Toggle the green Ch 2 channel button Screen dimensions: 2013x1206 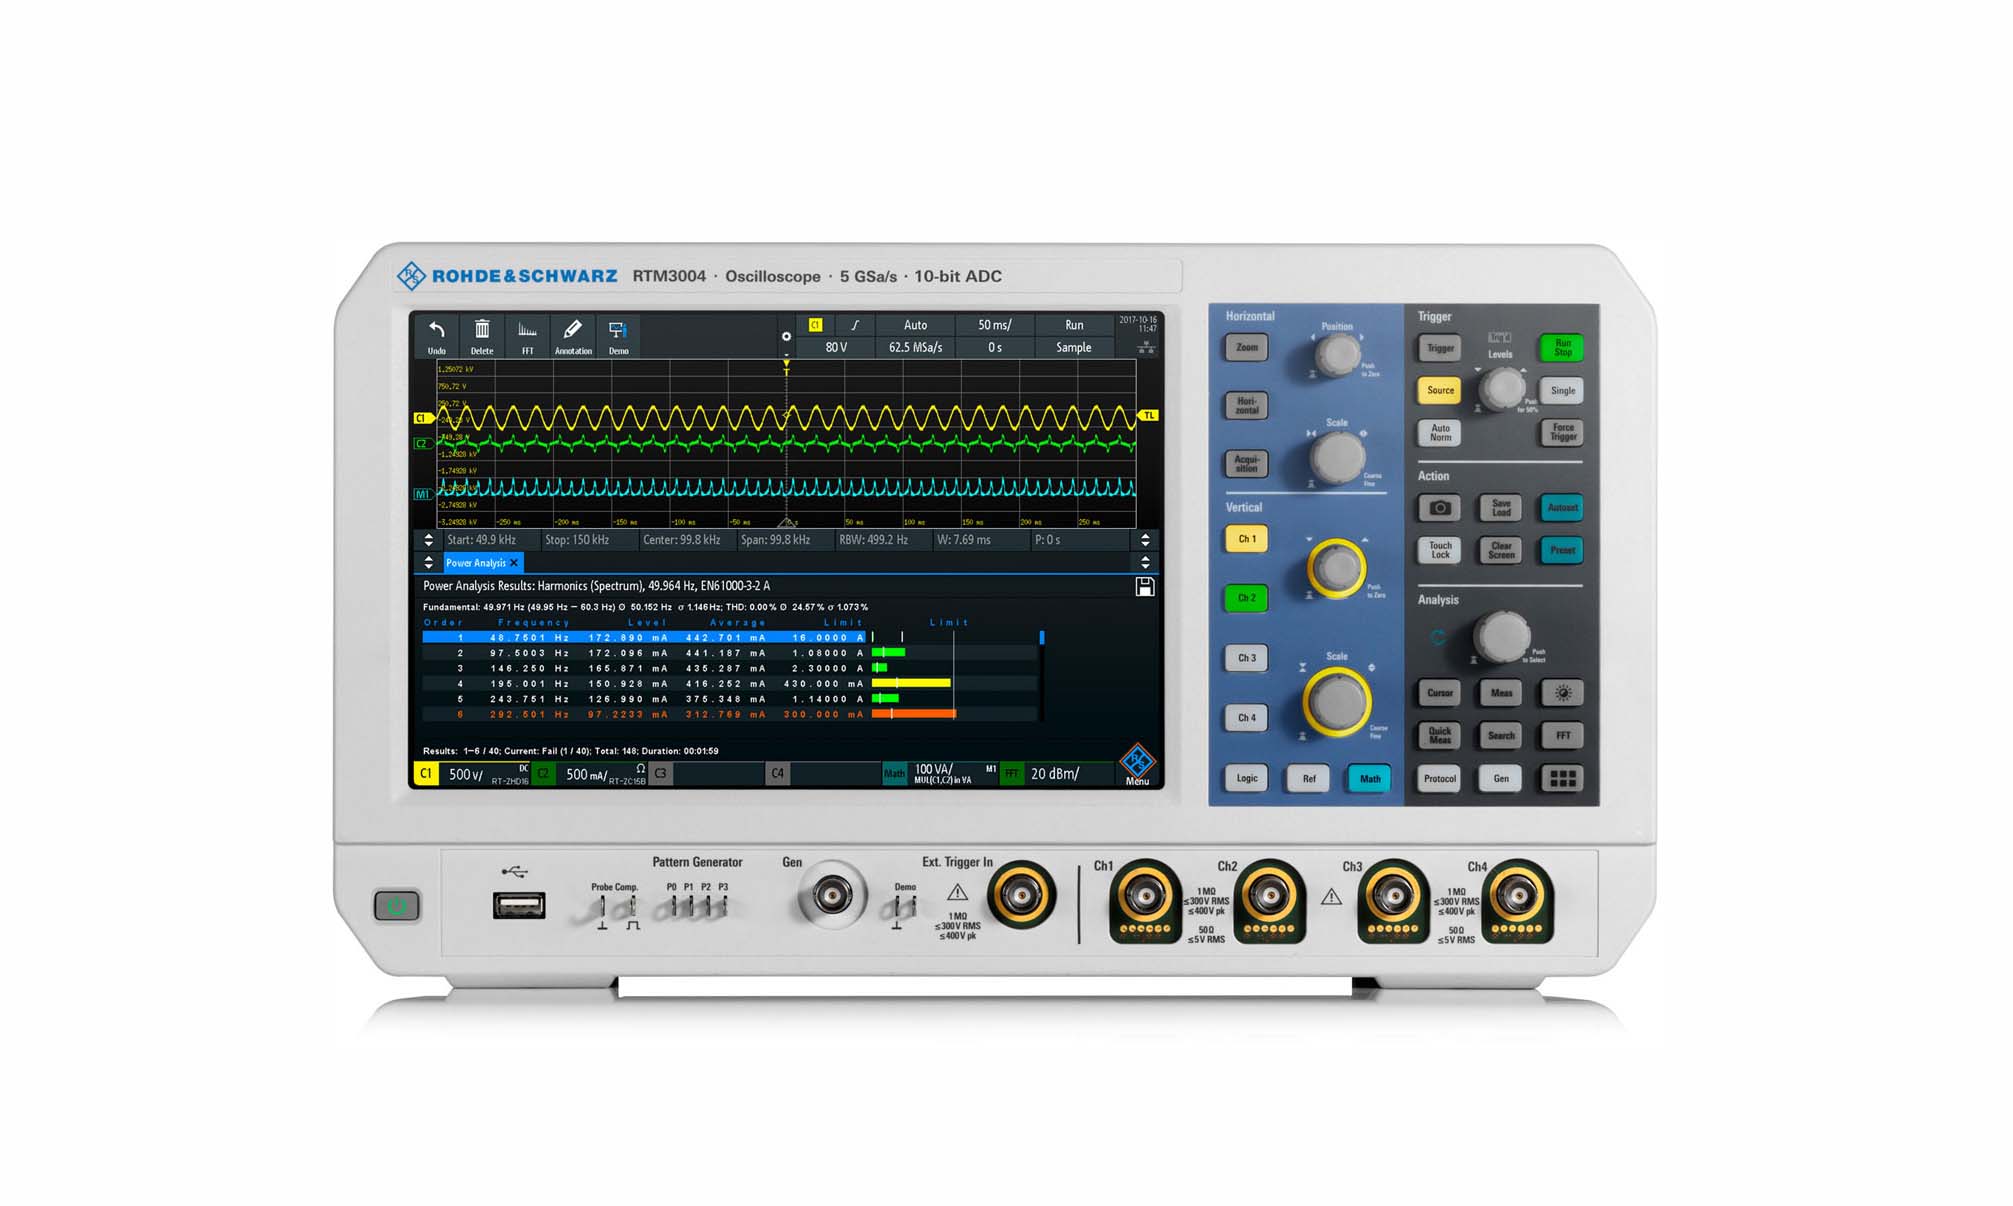1245,598
